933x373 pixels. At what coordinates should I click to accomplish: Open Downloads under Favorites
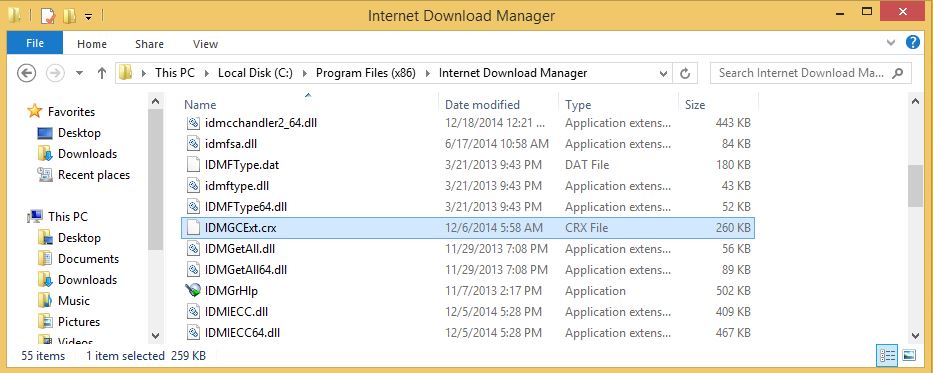coord(87,153)
